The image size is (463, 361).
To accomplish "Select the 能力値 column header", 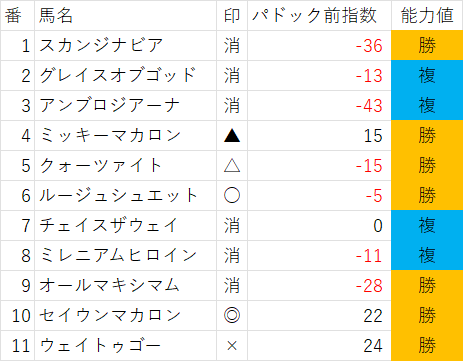I will pyautogui.click(x=427, y=15).
